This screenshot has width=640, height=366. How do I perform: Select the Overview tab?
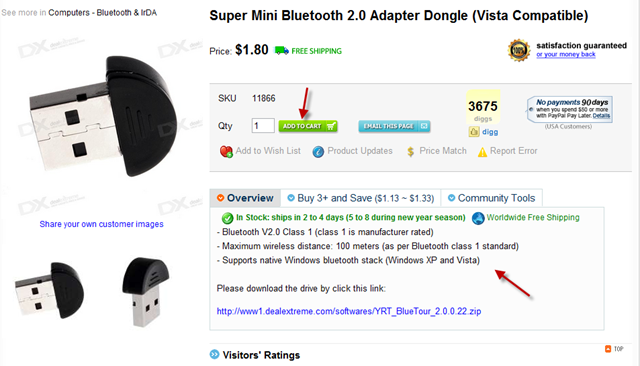pyautogui.click(x=245, y=198)
